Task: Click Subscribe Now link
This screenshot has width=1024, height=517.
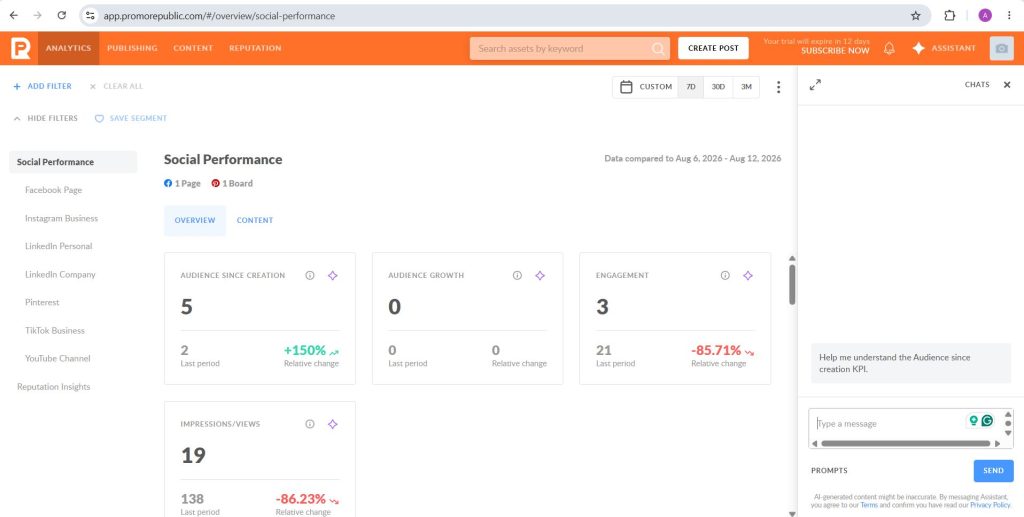Action: click(835, 51)
